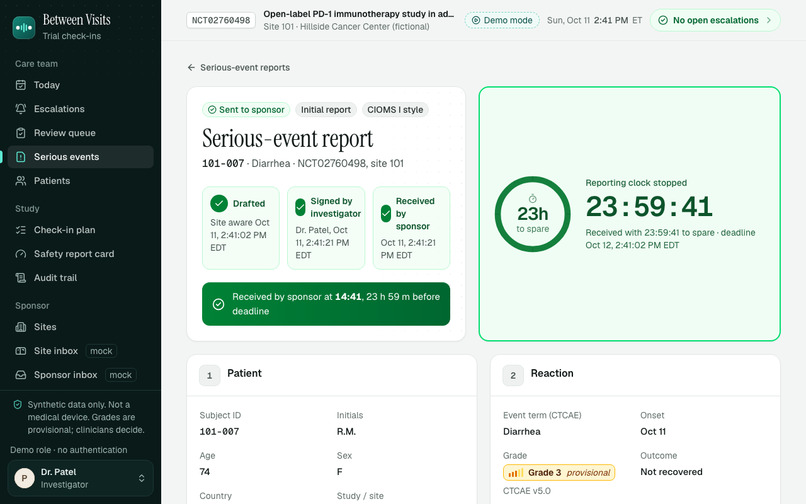Click the Demo mode play icon
806x504 pixels.
click(476, 20)
